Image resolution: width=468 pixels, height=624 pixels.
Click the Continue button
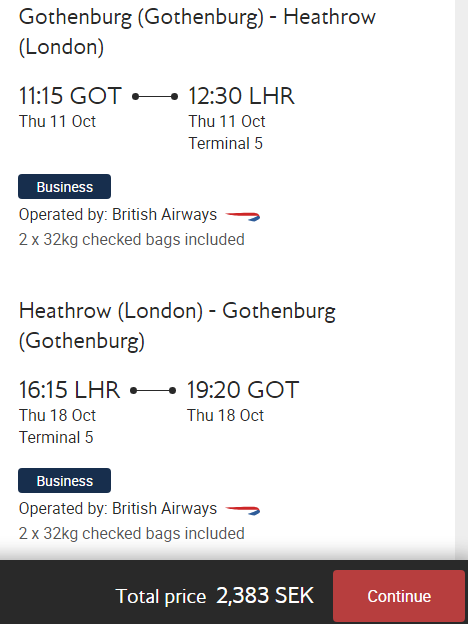point(399,596)
